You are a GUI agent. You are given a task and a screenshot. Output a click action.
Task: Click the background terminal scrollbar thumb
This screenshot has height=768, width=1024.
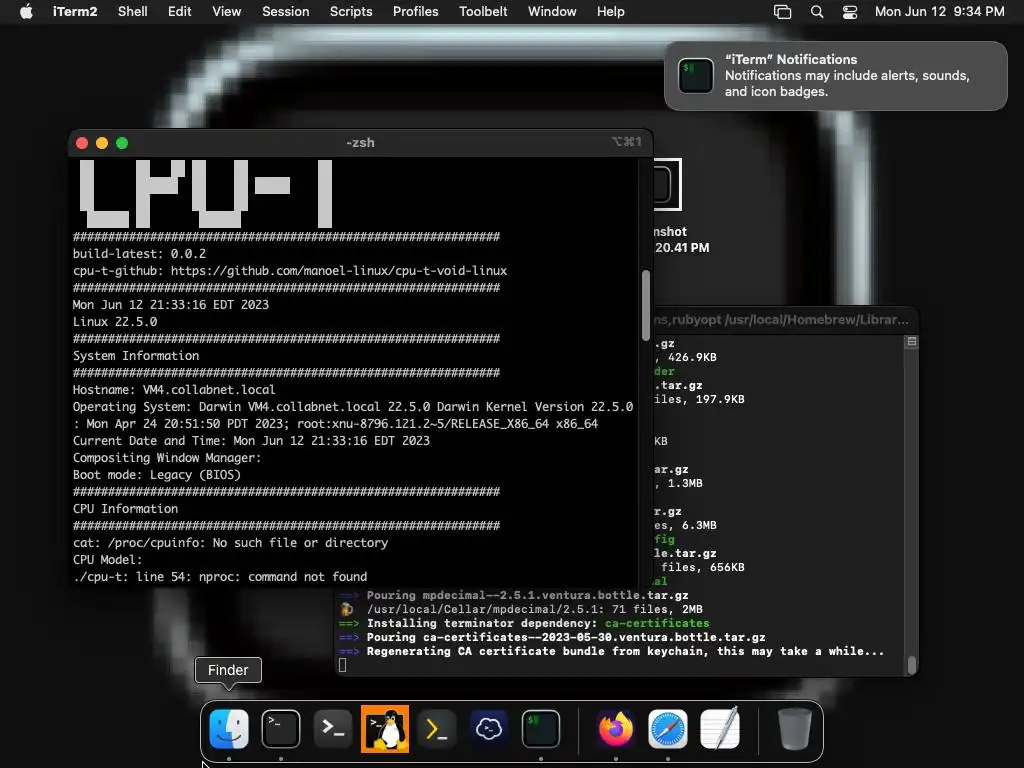click(912, 665)
